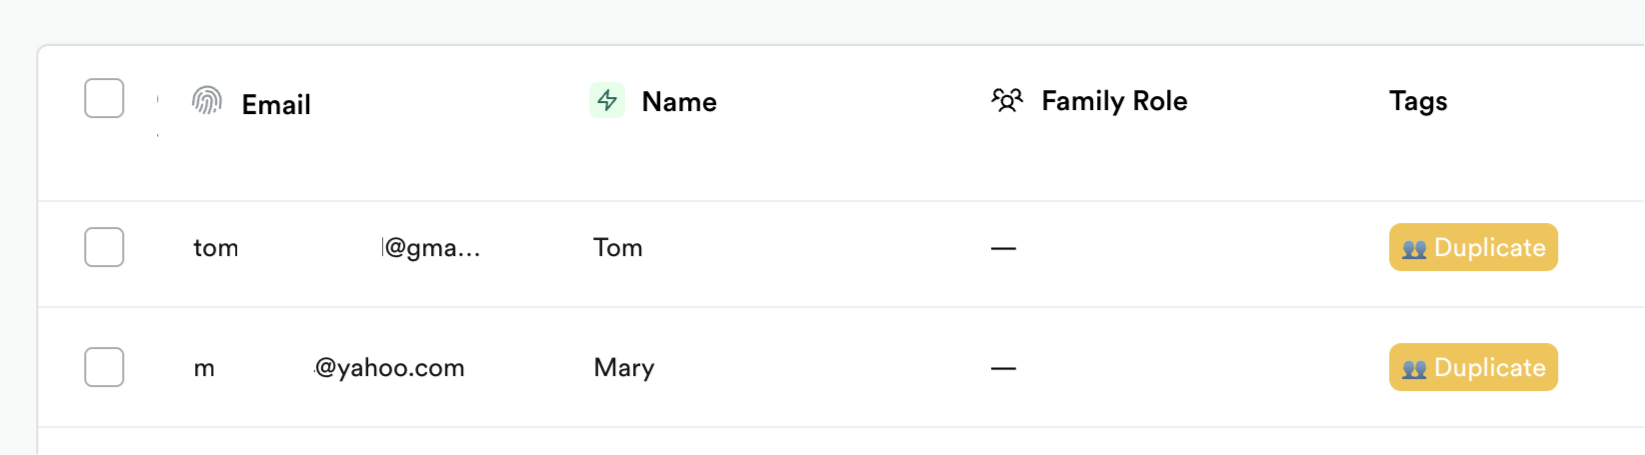Click the empty Family Role cell for Tom
Viewport: 1645px width, 455px height.
point(1003,248)
